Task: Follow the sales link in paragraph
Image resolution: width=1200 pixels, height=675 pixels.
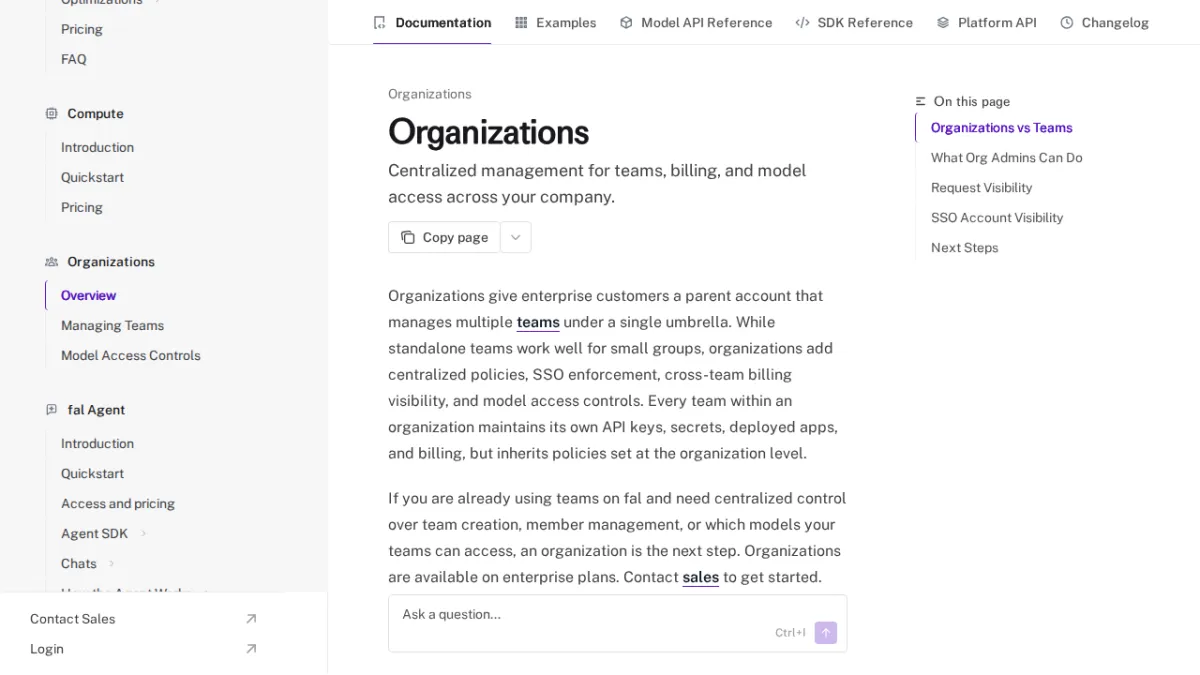Action: [x=701, y=577]
